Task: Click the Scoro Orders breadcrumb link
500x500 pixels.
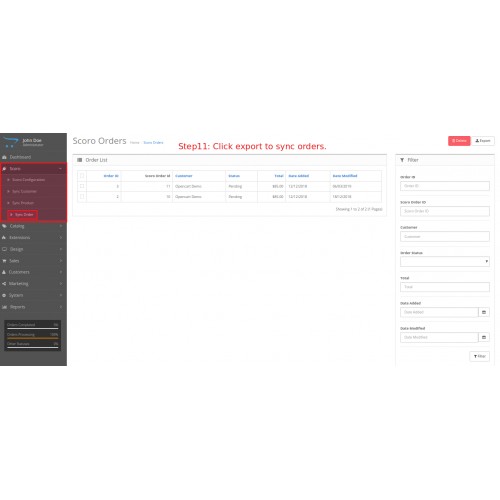Action: coord(153,143)
